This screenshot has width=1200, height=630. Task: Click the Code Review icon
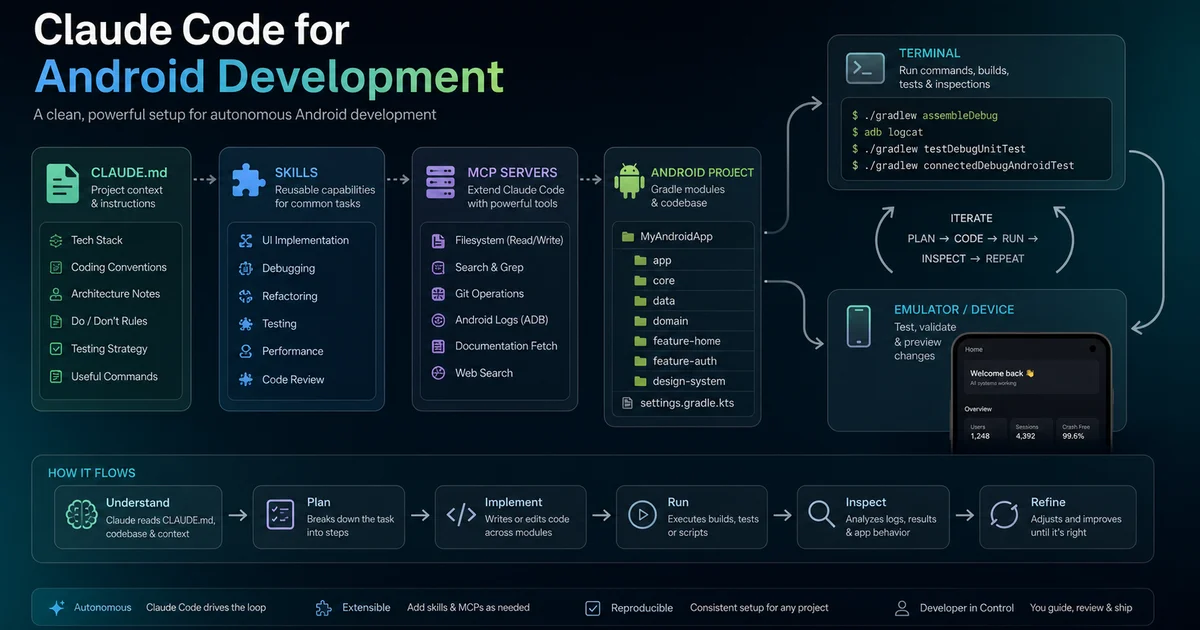(x=245, y=379)
